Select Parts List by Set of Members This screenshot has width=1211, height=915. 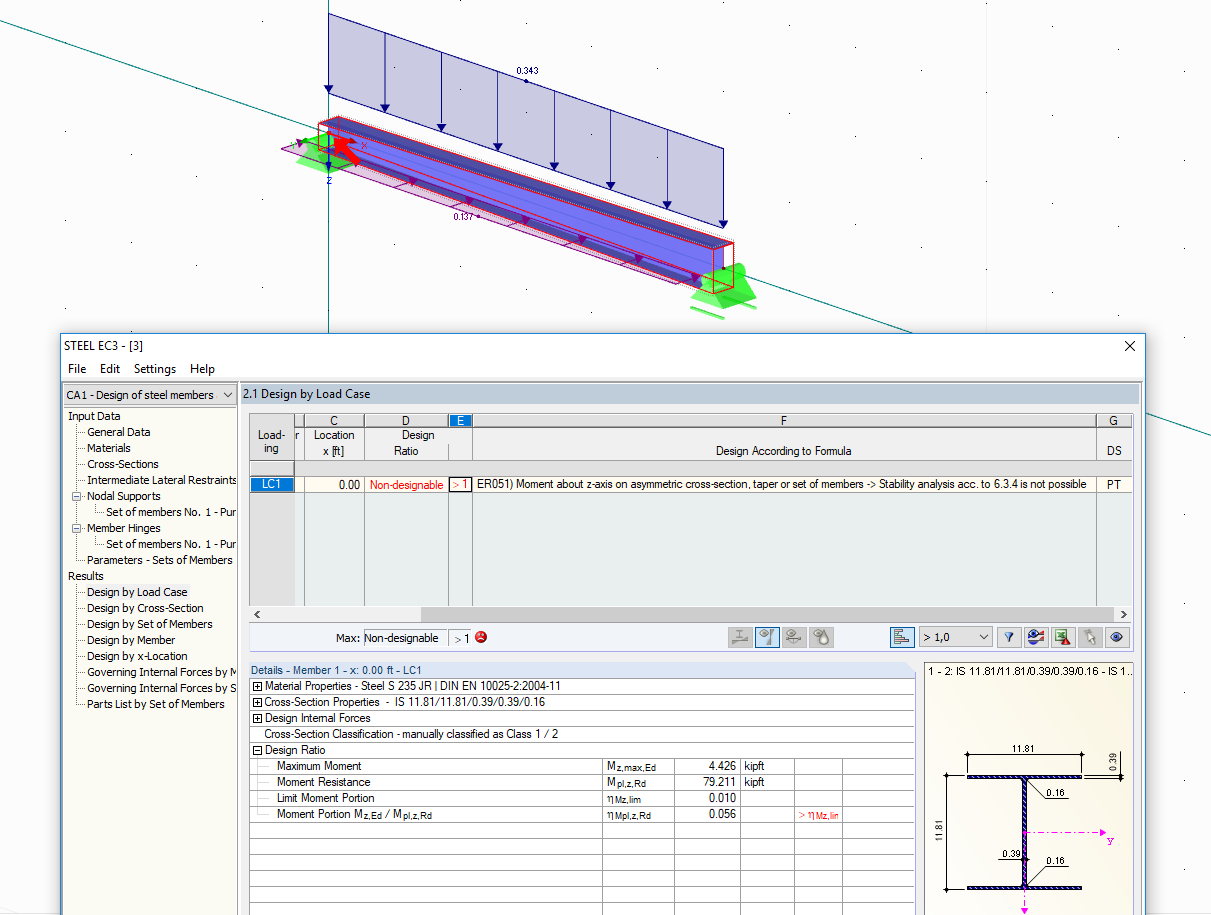(x=156, y=704)
